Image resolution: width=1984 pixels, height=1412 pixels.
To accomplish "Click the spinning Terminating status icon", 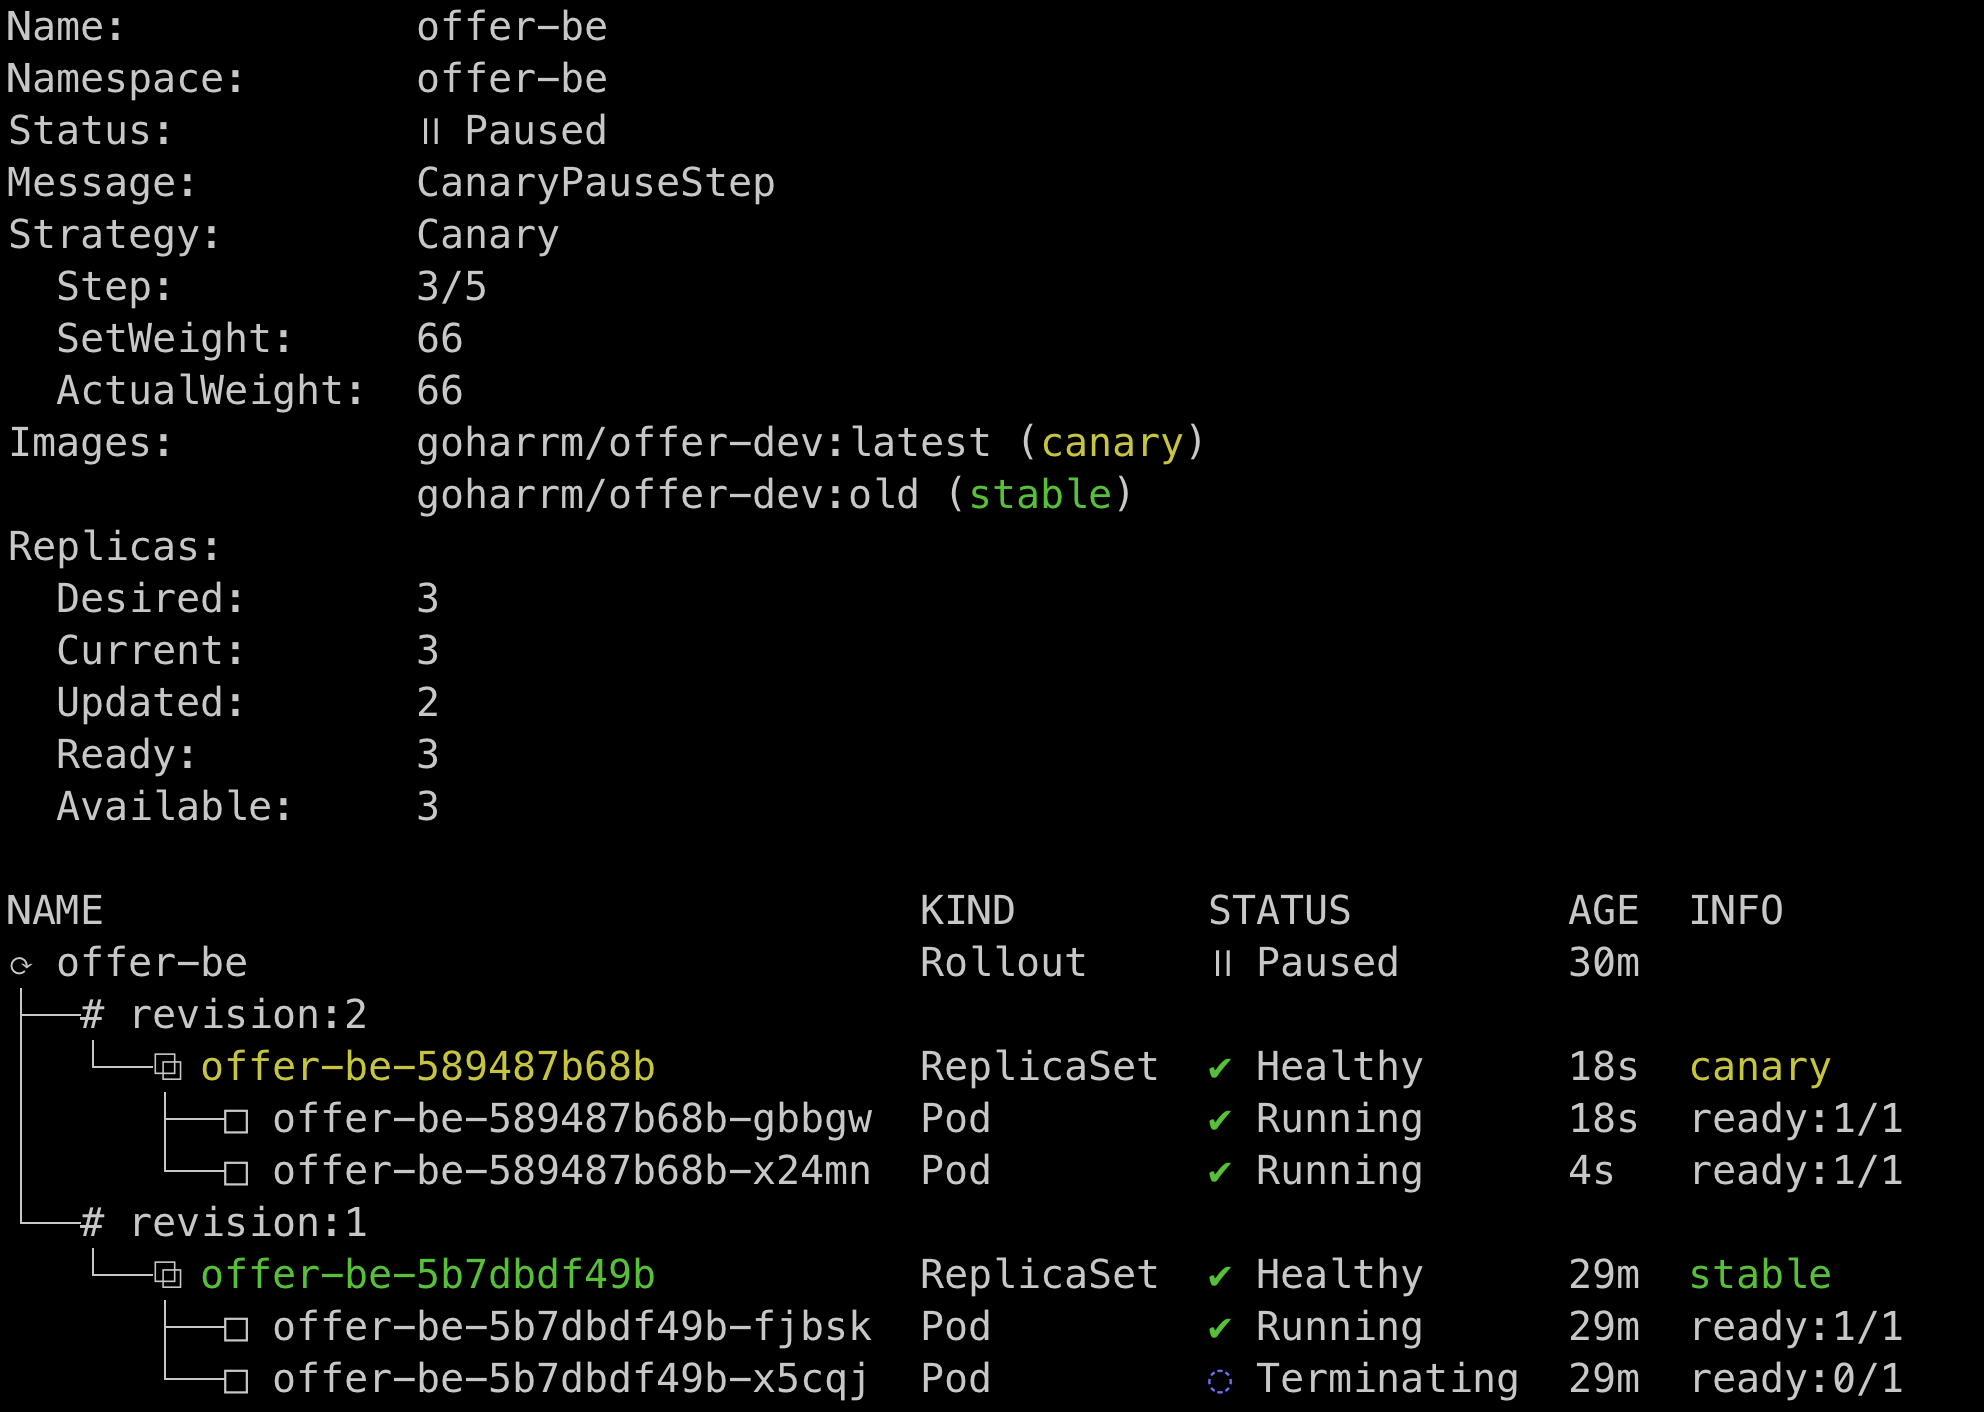I will (x=1220, y=1381).
